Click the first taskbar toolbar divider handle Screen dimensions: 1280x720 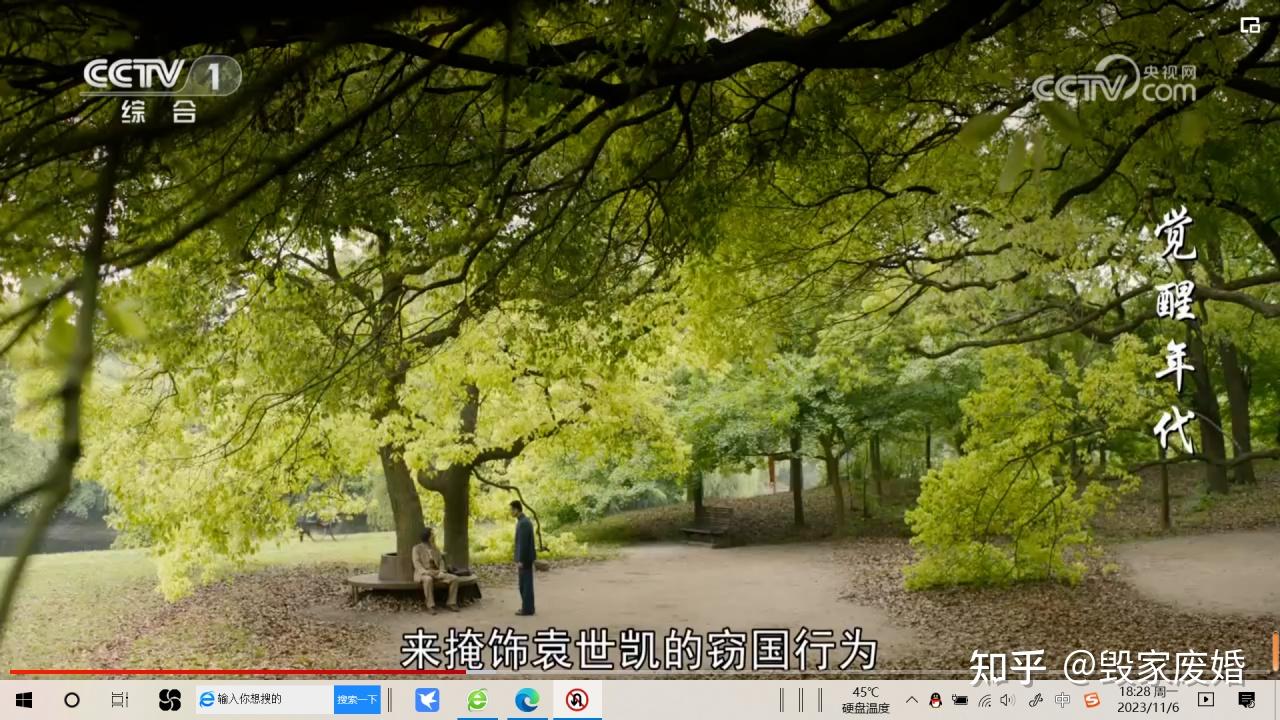coord(390,700)
